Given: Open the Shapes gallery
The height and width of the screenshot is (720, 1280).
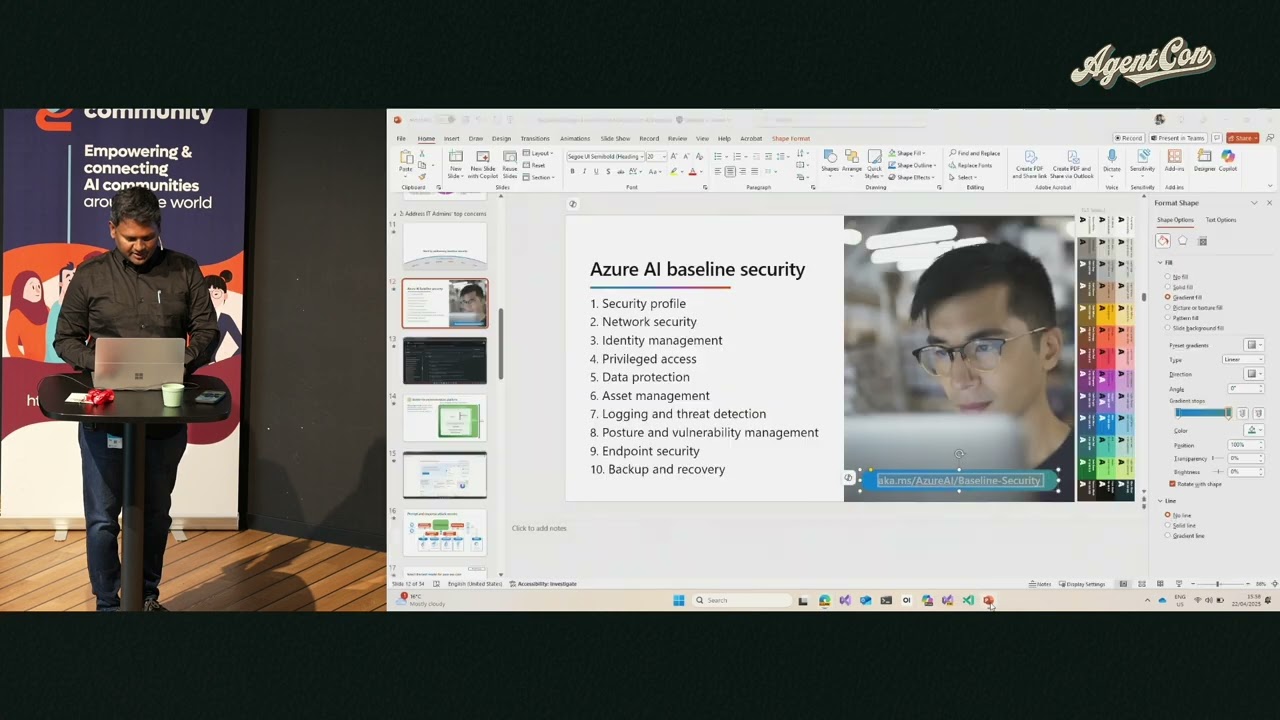Looking at the screenshot, I should coord(830,162).
